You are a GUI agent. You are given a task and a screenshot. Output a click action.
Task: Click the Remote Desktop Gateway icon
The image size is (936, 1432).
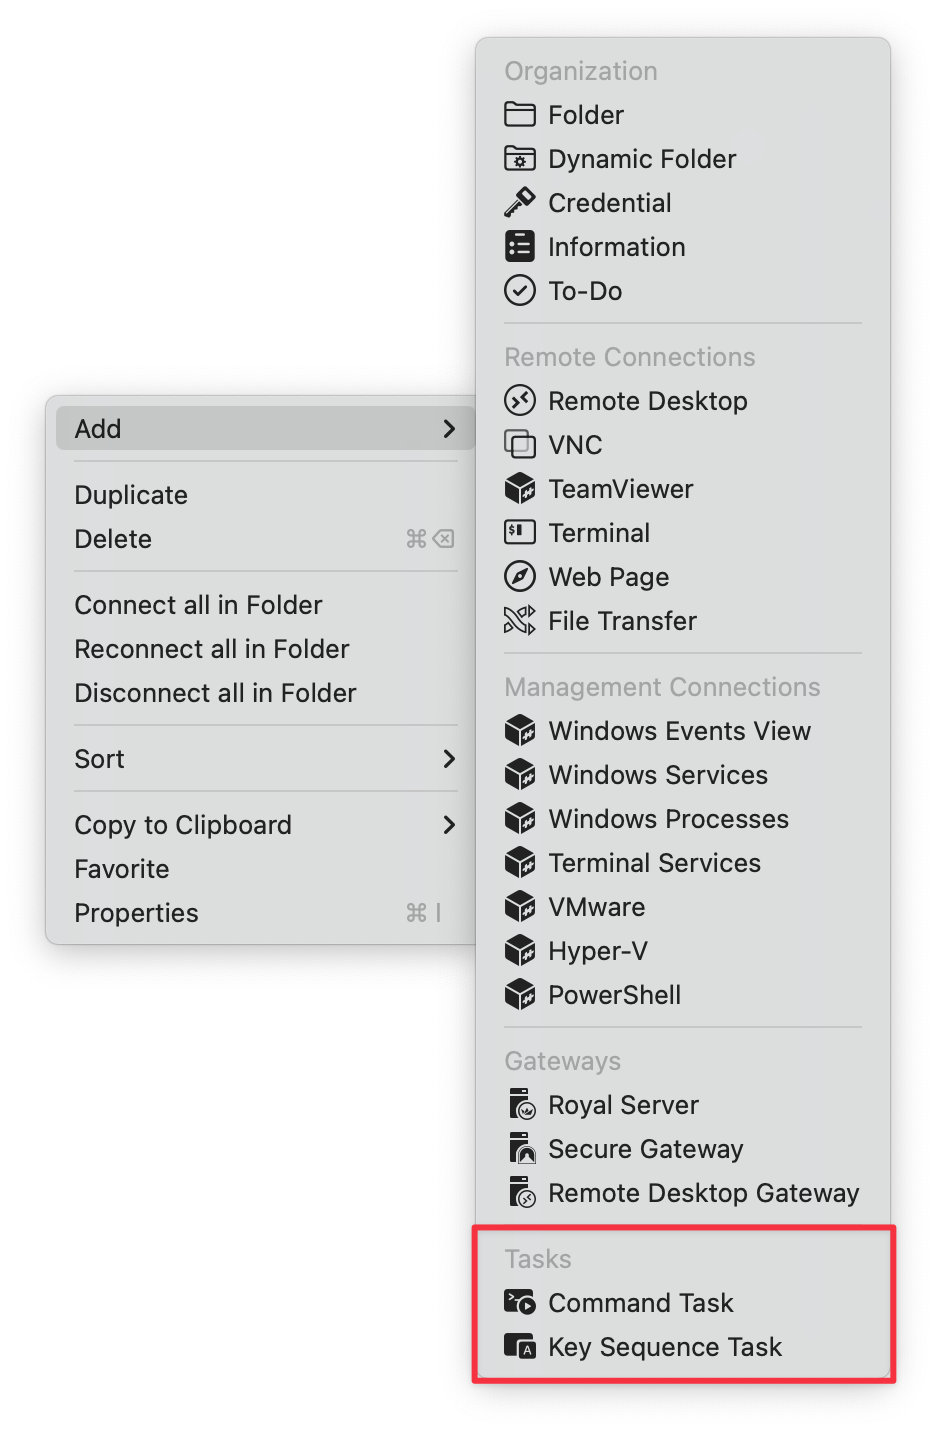pyautogui.click(x=521, y=1193)
